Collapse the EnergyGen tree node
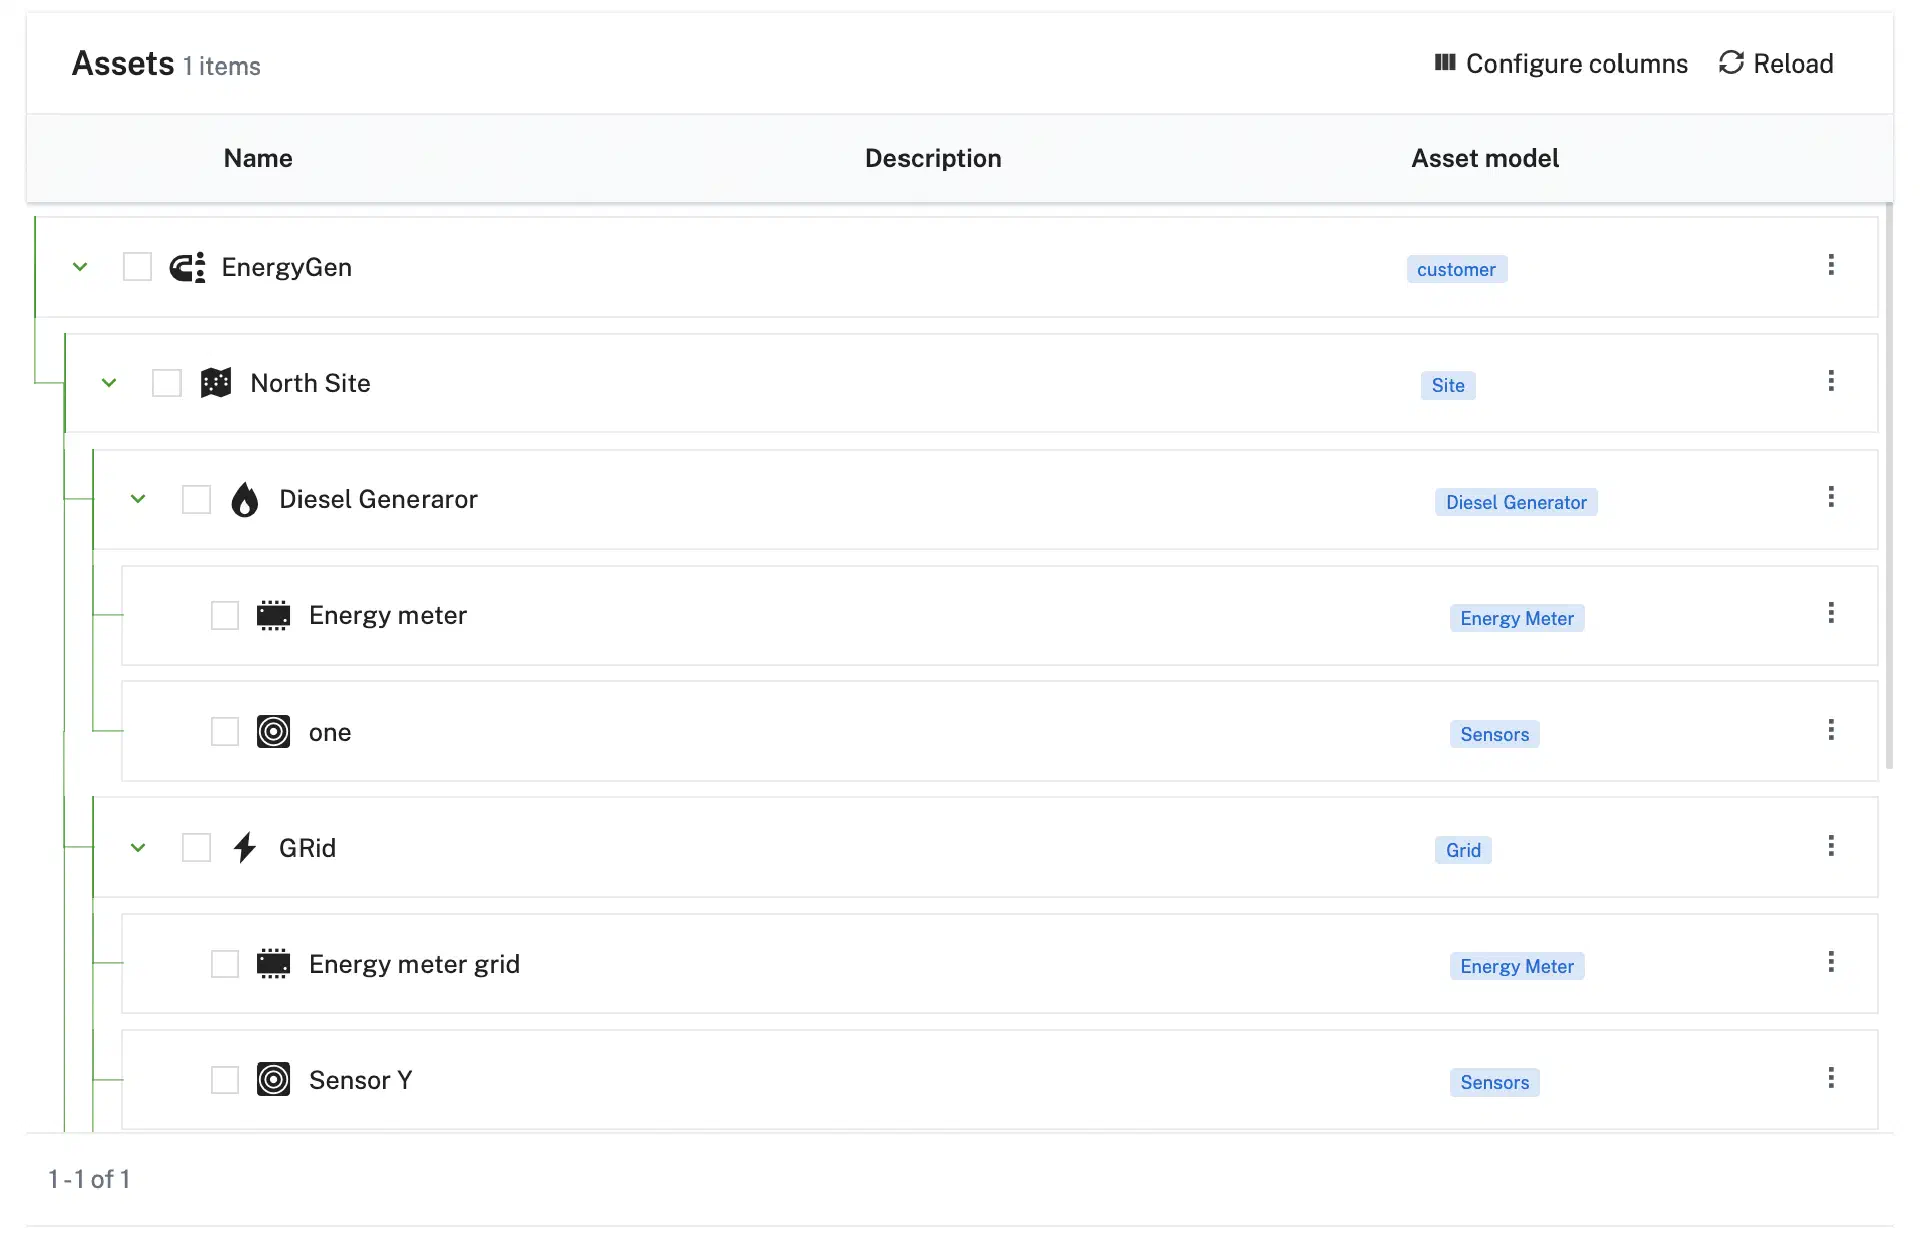 pyautogui.click(x=80, y=267)
